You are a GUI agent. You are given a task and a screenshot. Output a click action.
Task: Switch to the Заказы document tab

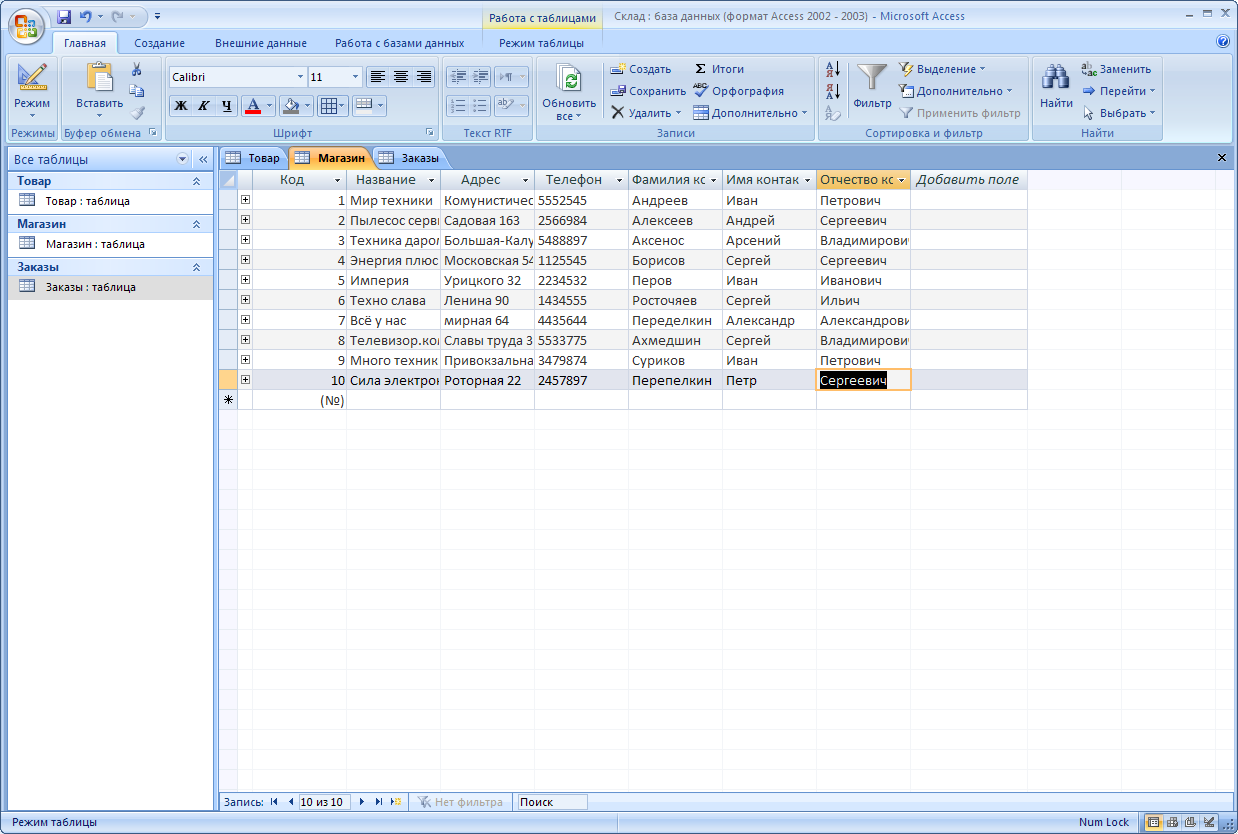(x=408, y=158)
